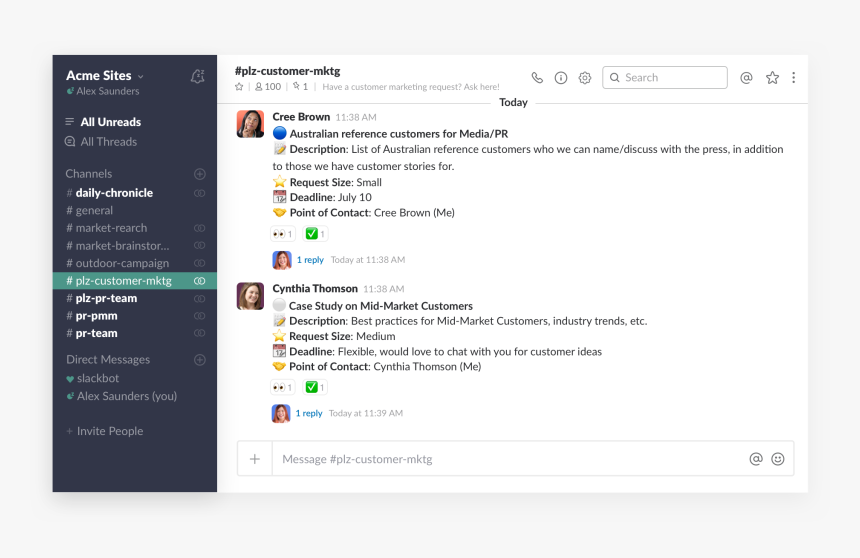Click shared channel icon next to plz-pr-team
860x558 pixels.
pos(200,298)
